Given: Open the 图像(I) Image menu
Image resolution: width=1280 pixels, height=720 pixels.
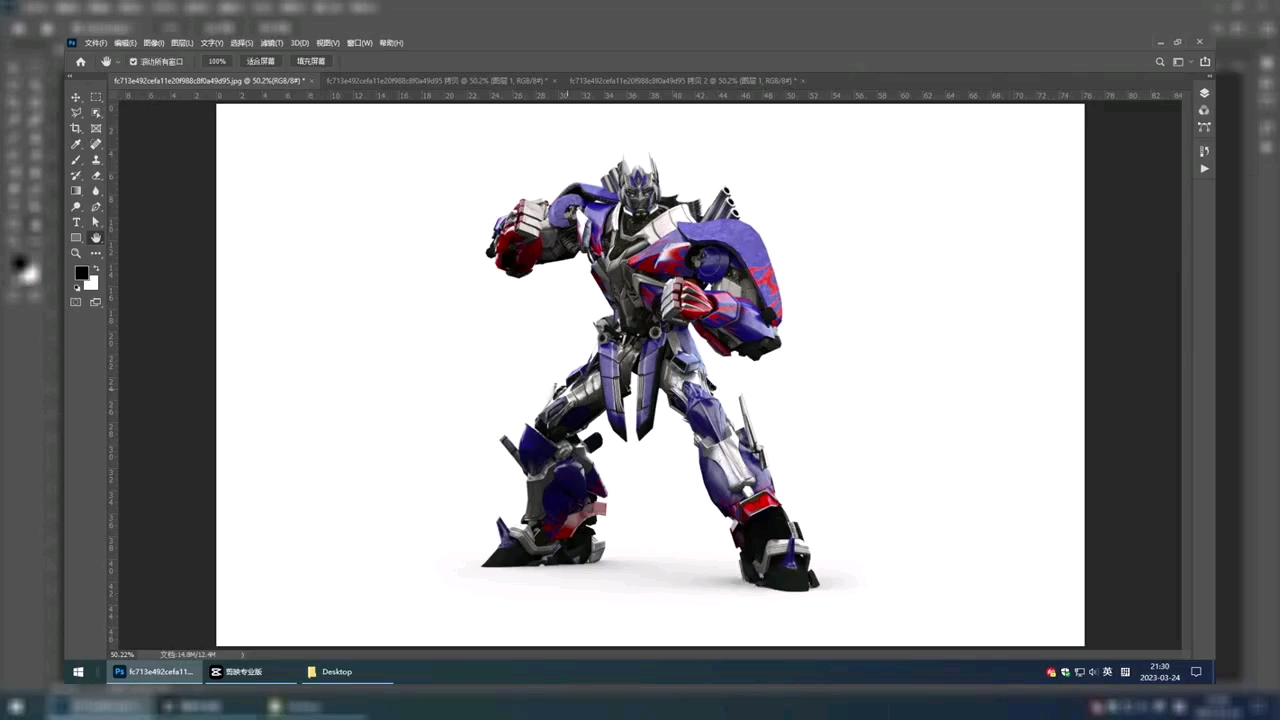Looking at the screenshot, I should (x=154, y=43).
